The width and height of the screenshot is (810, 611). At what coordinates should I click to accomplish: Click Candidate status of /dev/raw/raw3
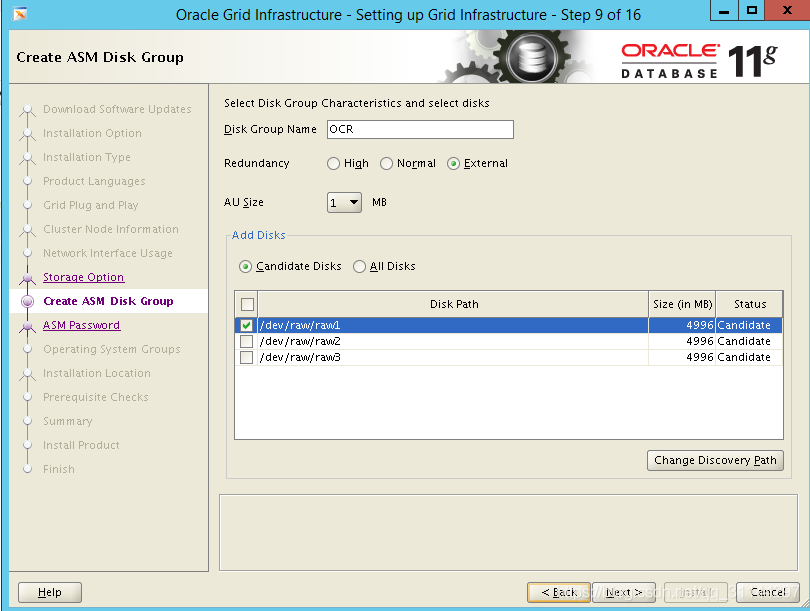744,357
